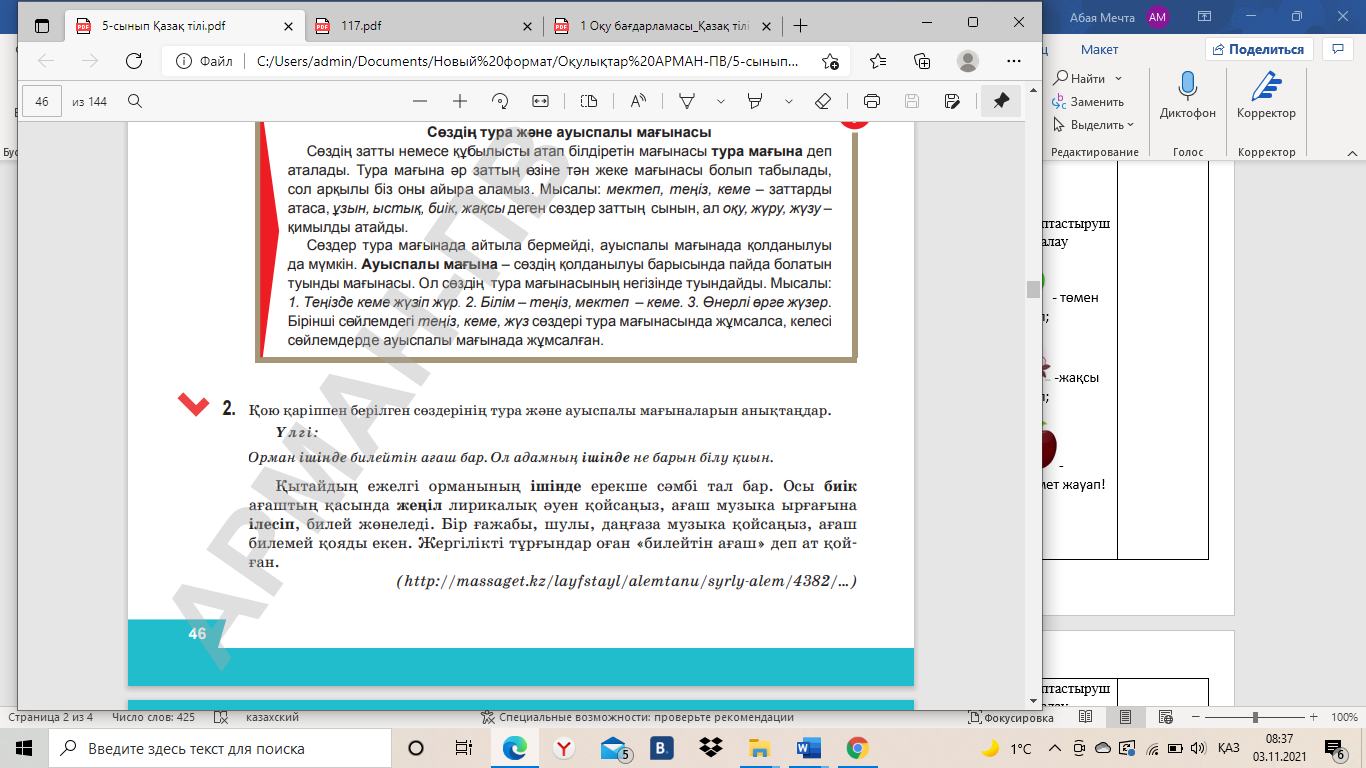Open Word comments pane

1337,49
